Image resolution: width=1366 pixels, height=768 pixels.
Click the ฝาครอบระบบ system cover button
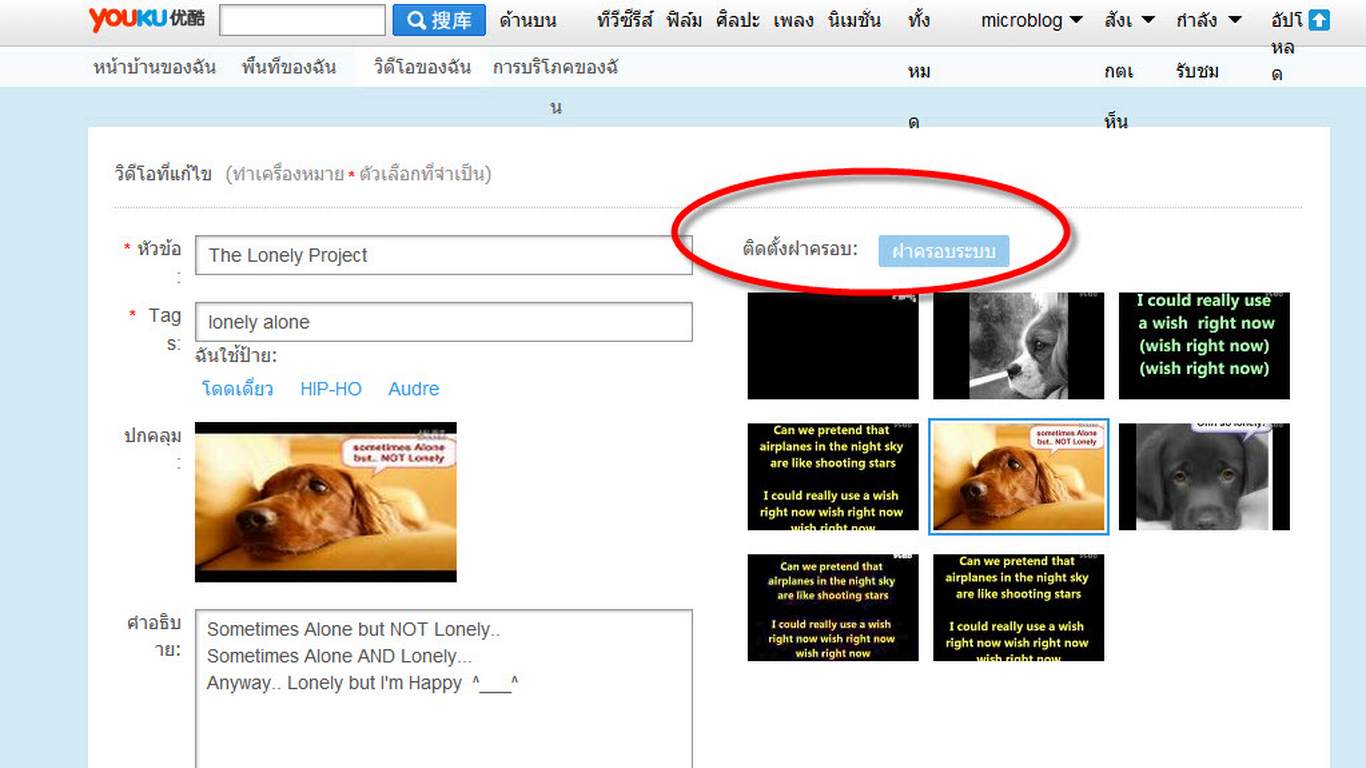click(944, 251)
